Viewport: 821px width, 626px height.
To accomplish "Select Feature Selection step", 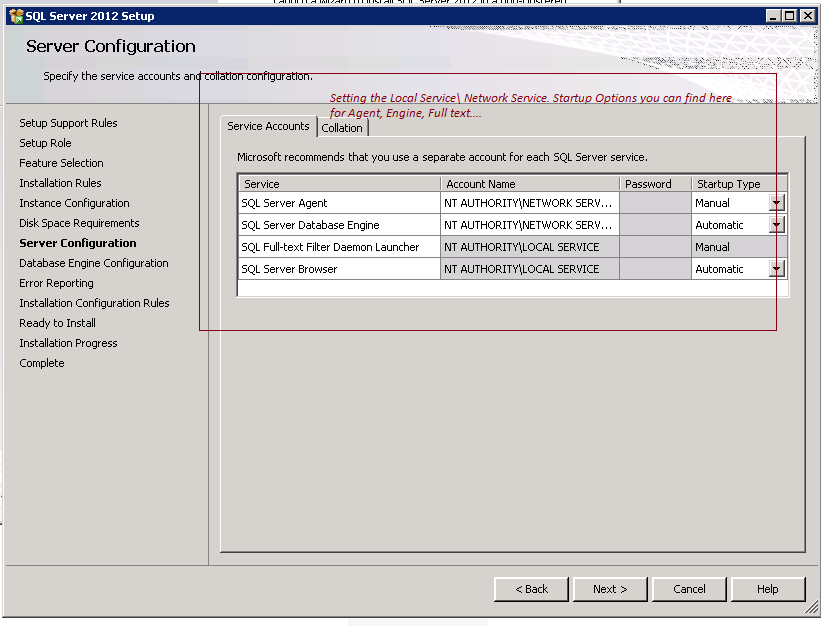I will click(61, 163).
